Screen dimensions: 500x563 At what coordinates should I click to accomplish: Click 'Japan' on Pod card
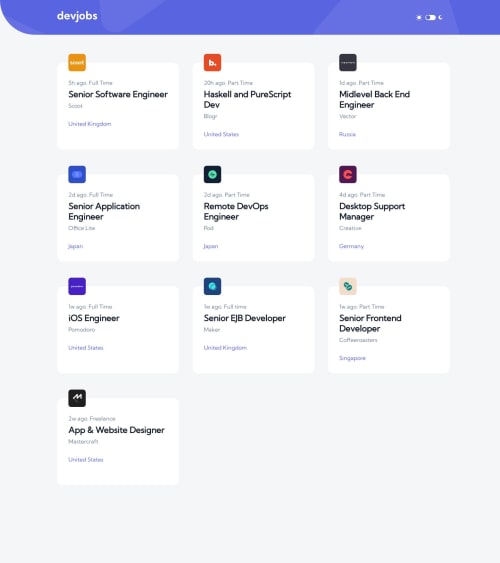[211, 246]
